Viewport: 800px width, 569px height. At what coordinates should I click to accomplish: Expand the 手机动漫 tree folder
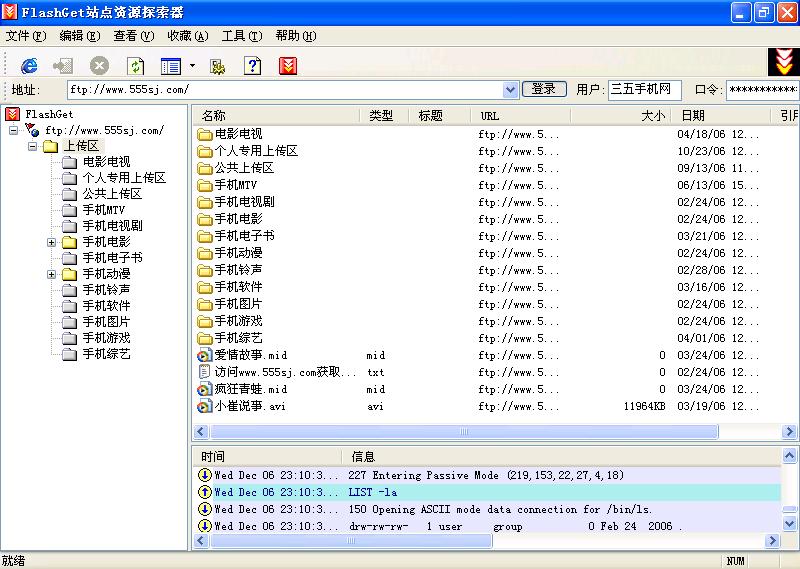pyautogui.click(x=52, y=275)
